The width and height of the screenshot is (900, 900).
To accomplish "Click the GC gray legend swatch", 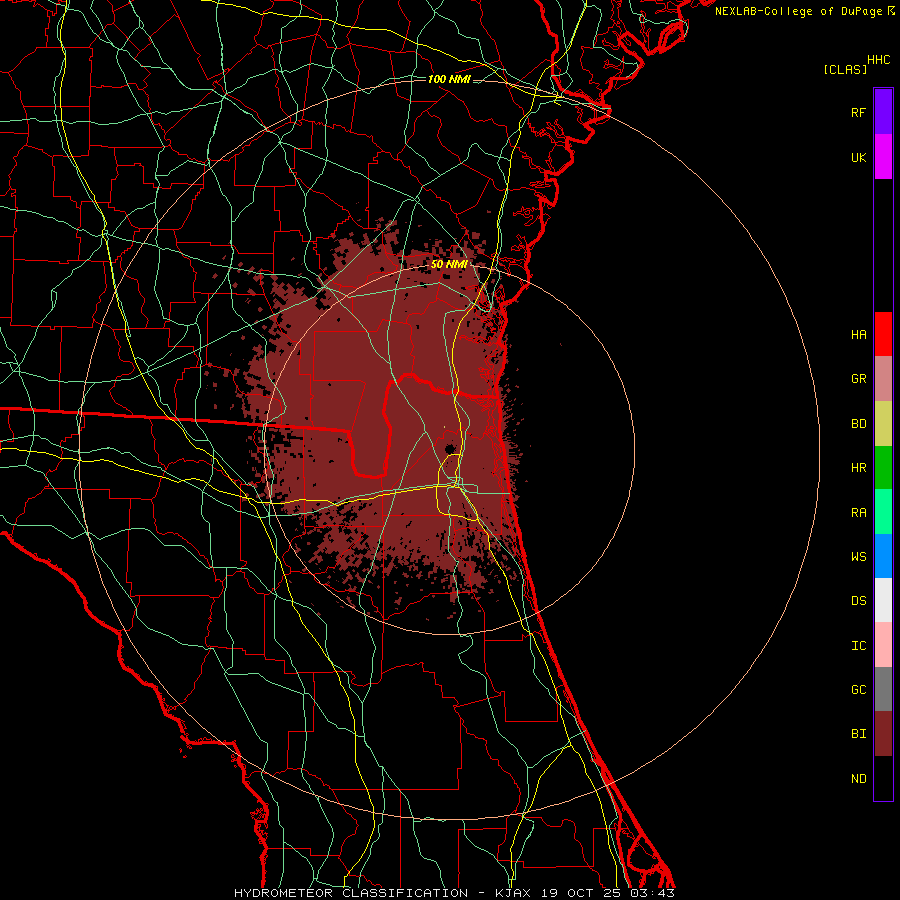I will click(x=883, y=689).
